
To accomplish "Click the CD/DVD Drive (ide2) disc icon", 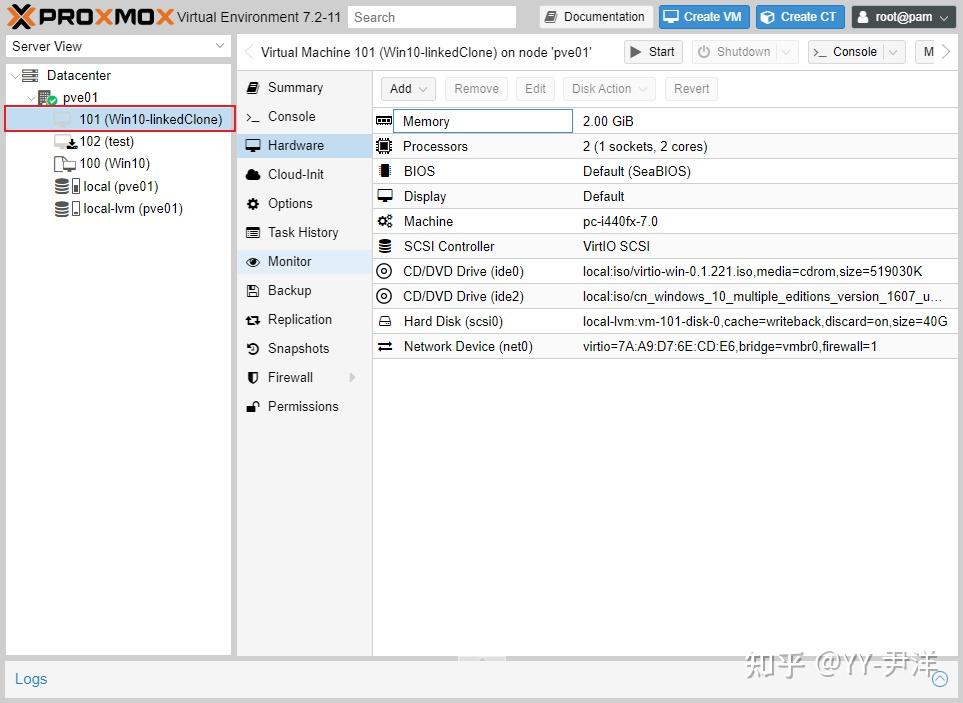I will (x=384, y=296).
